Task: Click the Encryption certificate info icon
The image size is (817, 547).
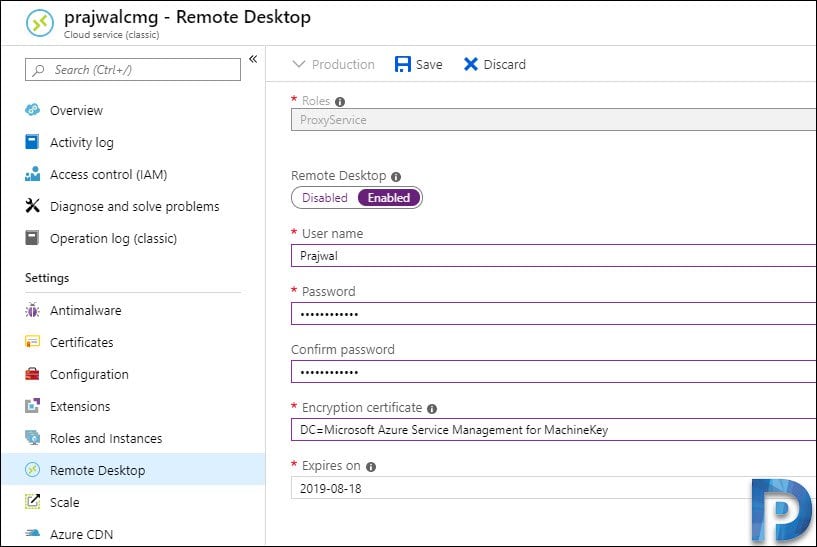Action: click(x=432, y=409)
